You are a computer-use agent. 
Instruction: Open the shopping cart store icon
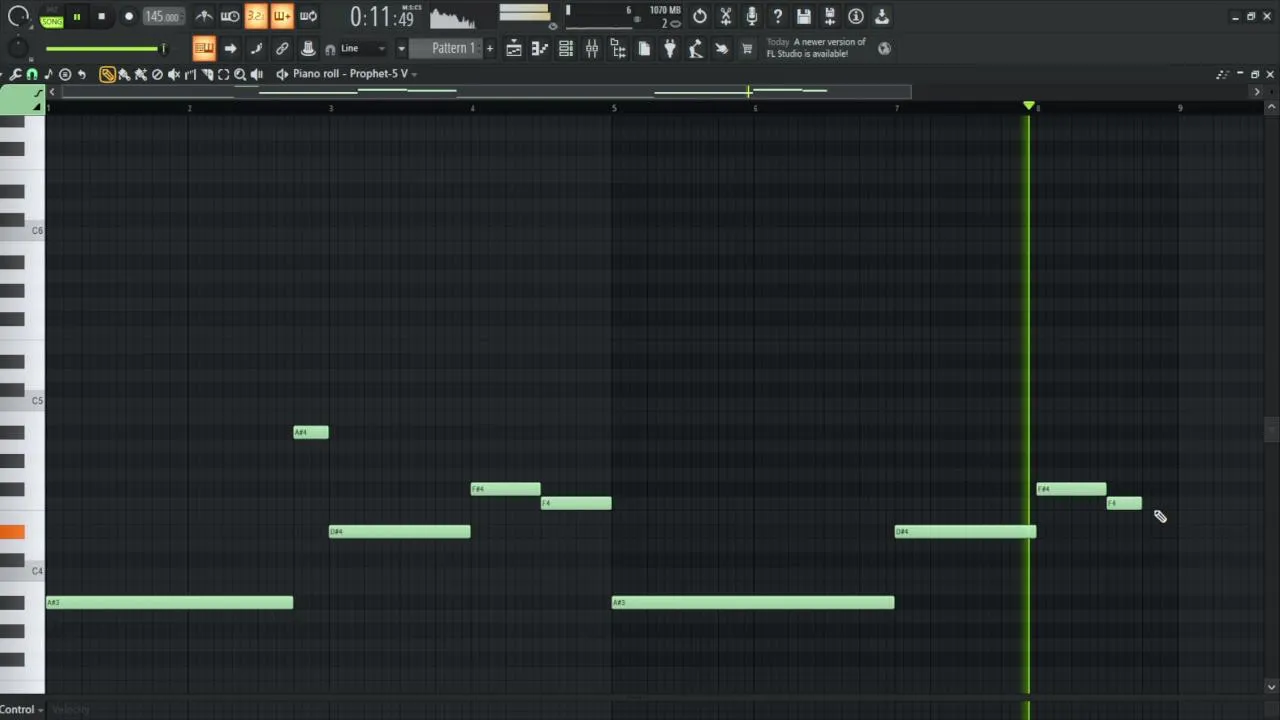(x=747, y=48)
